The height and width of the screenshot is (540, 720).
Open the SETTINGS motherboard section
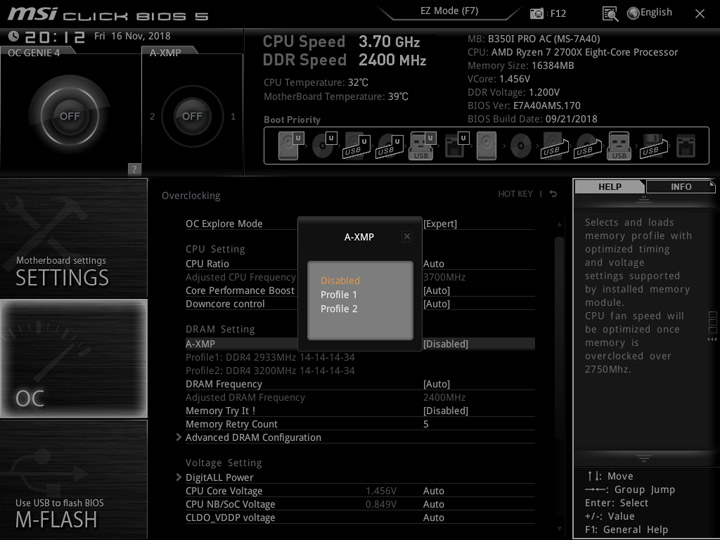pos(73,237)
